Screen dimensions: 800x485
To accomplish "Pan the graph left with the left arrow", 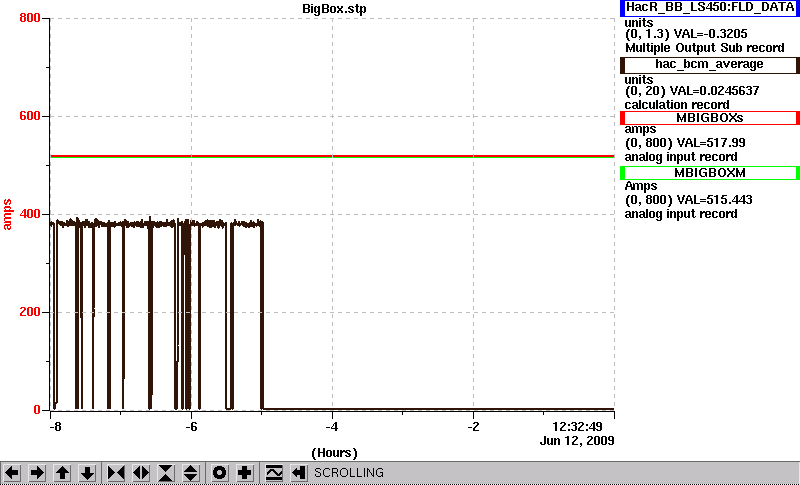I will [x=12, y=473].
